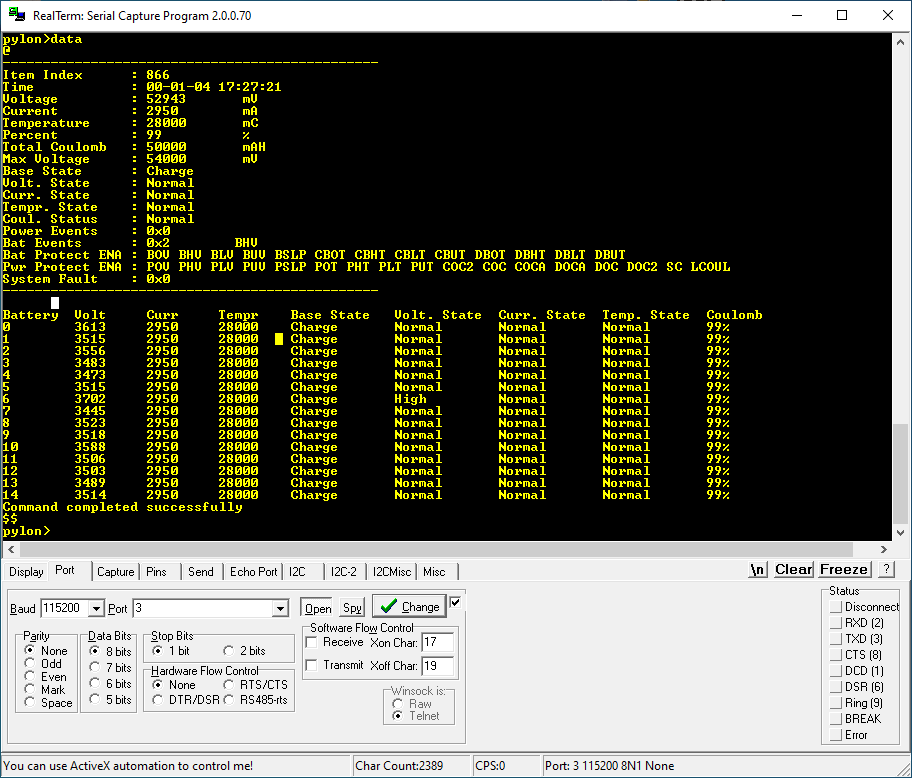912x778 pixels.
Task: Enable the Transmit software flow control checkbox
Action: point(312,665)
